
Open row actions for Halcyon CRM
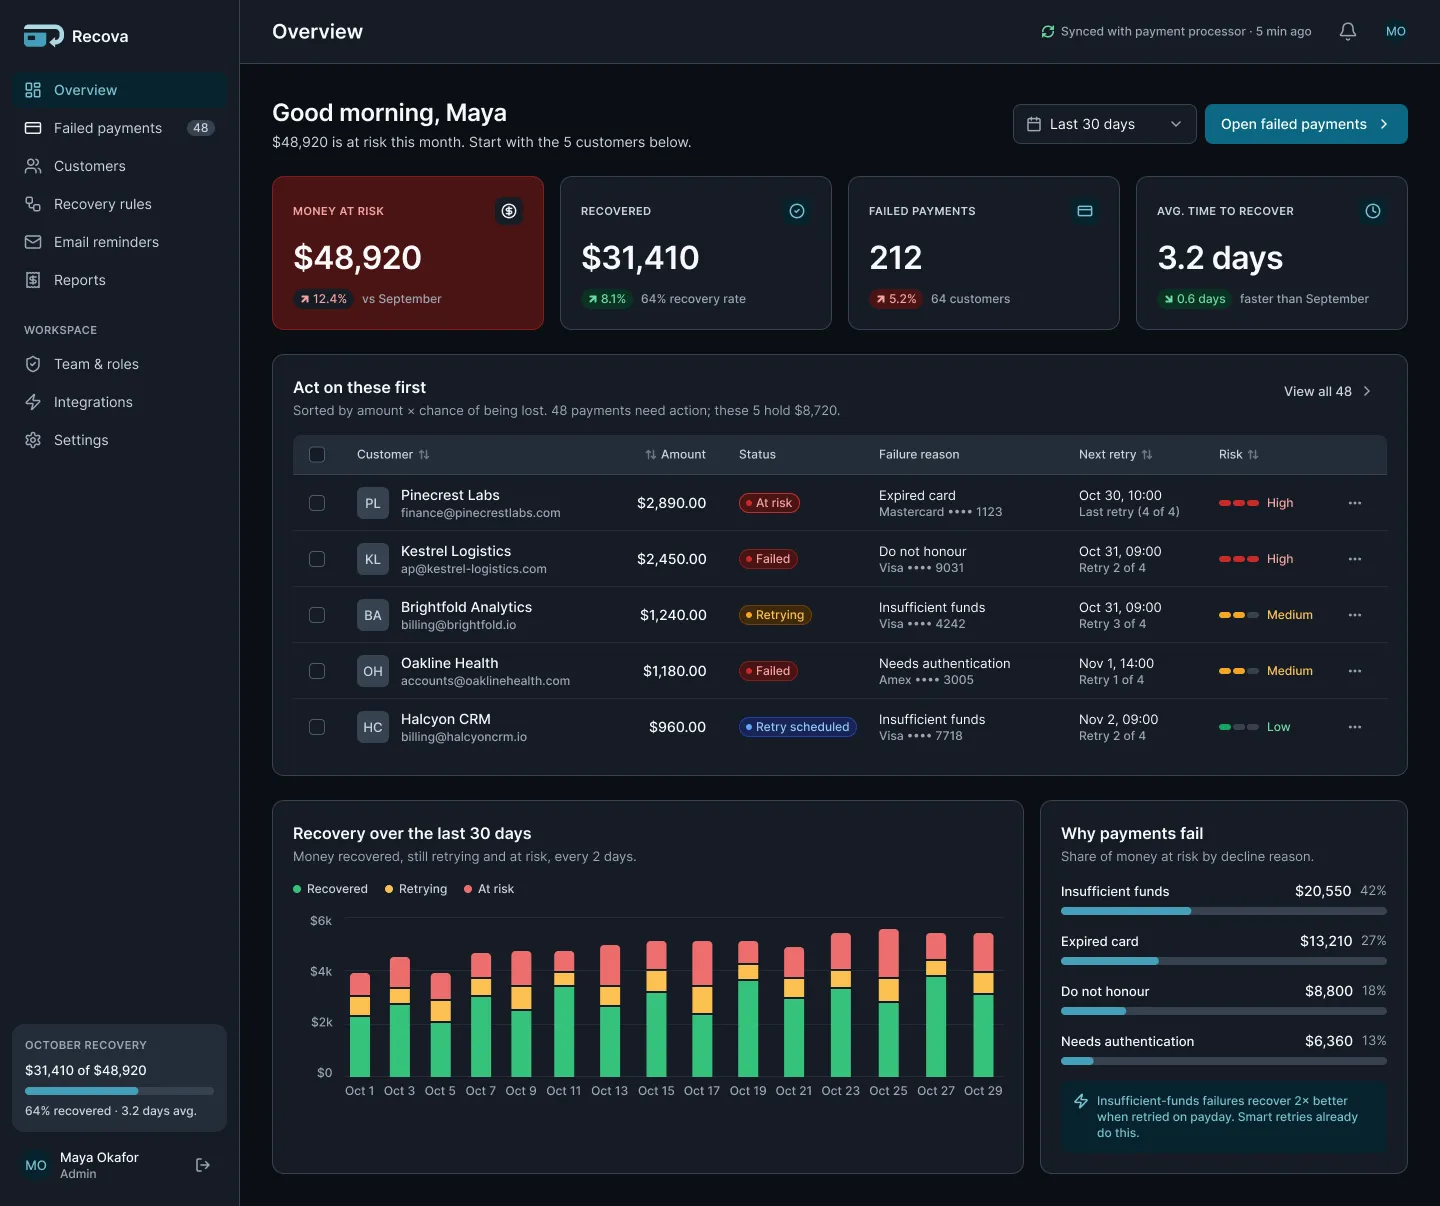(x=1355, y=727)
